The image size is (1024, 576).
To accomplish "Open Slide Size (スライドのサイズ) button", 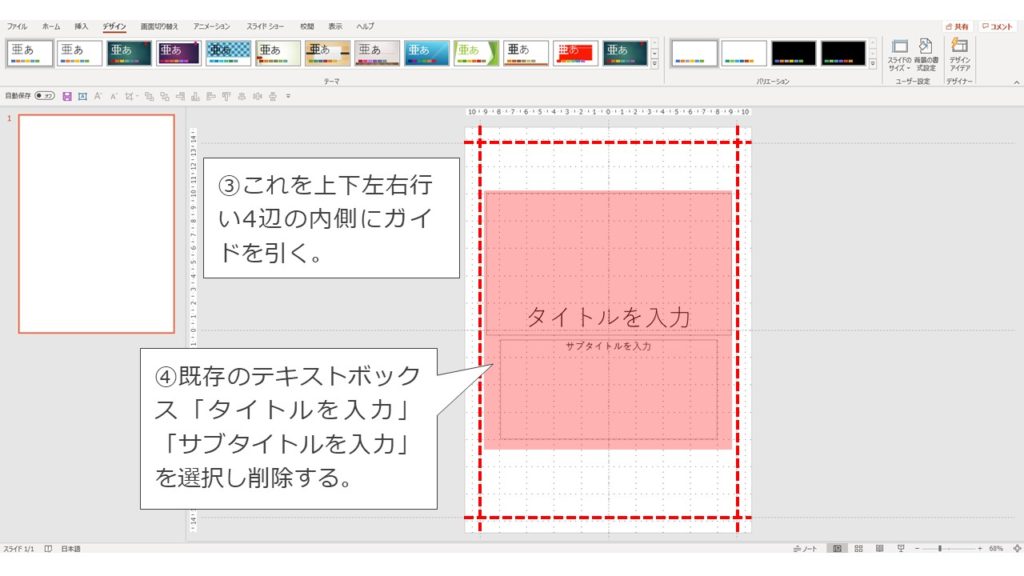I will 899,55.
